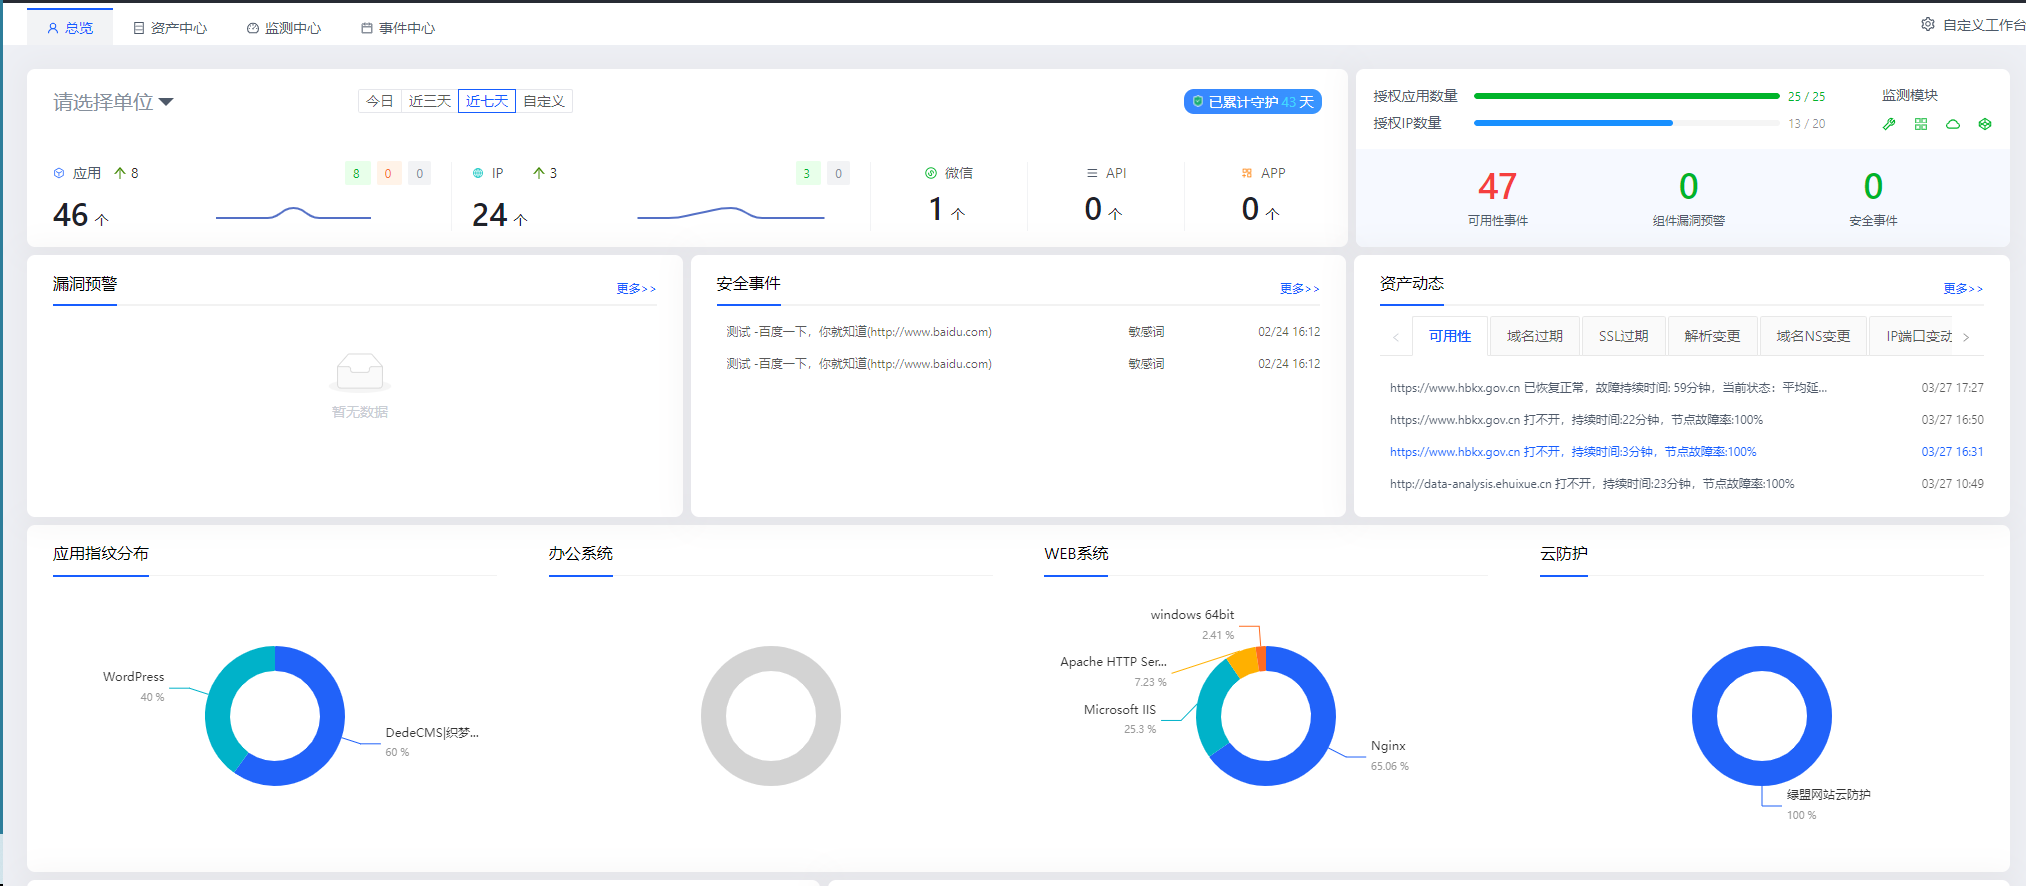Select the 域名过期 asset tab
The image size is (2026, 886).
pos(1535,336)
